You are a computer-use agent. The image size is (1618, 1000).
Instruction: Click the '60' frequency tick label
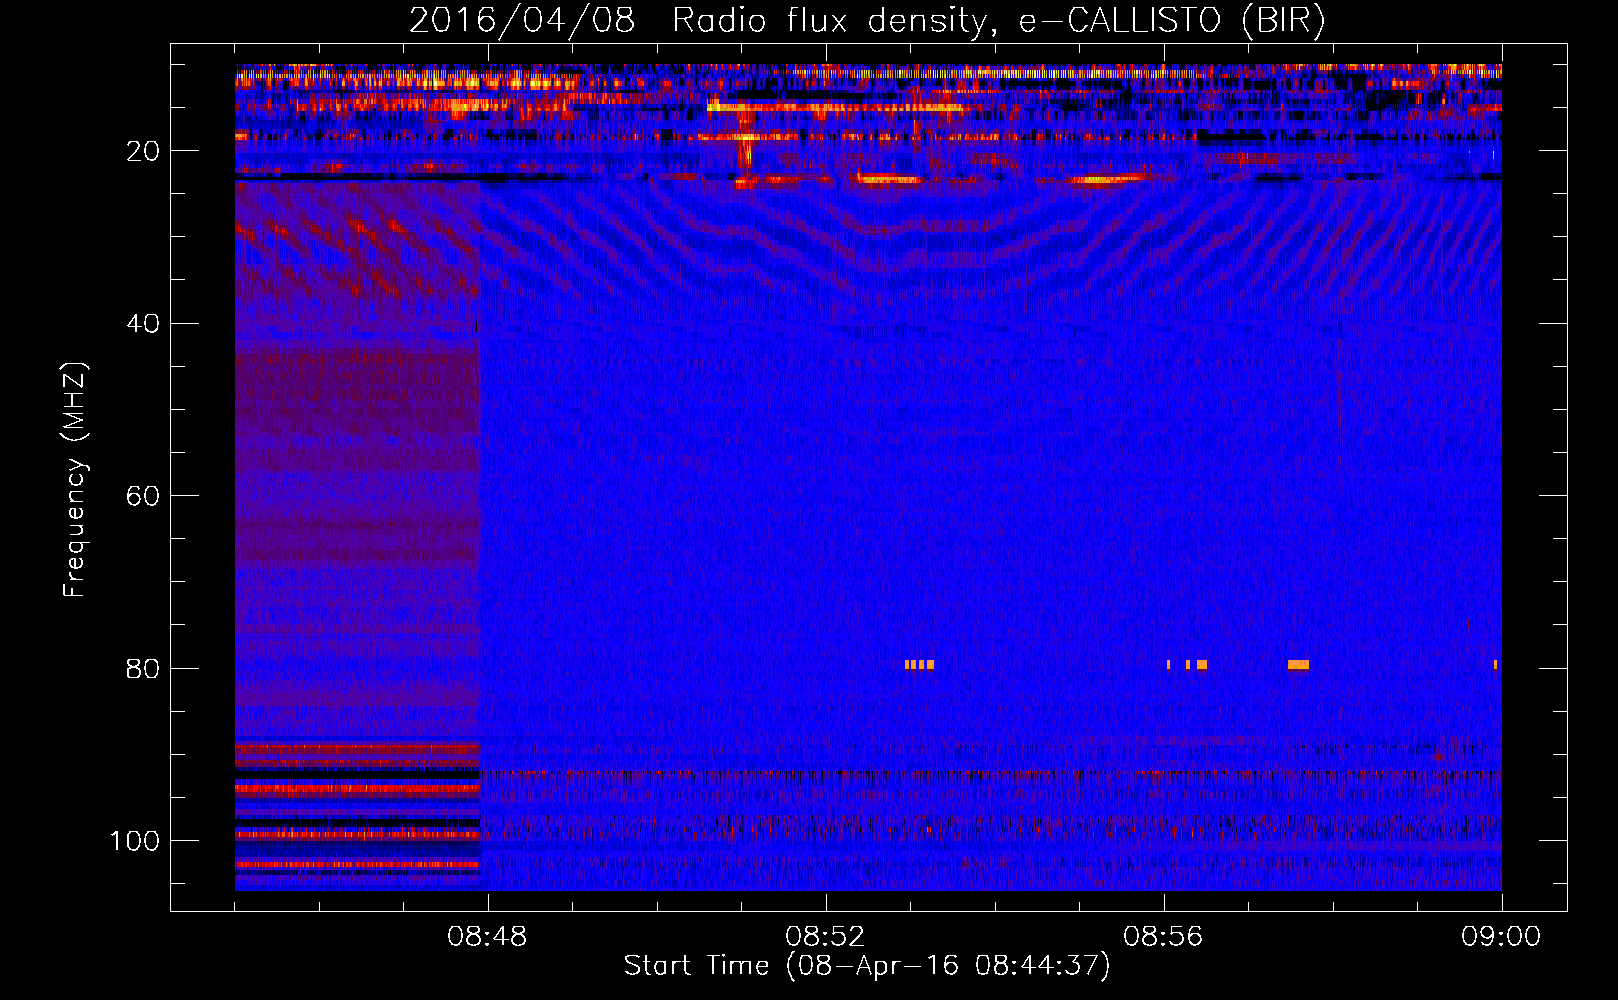143,496
